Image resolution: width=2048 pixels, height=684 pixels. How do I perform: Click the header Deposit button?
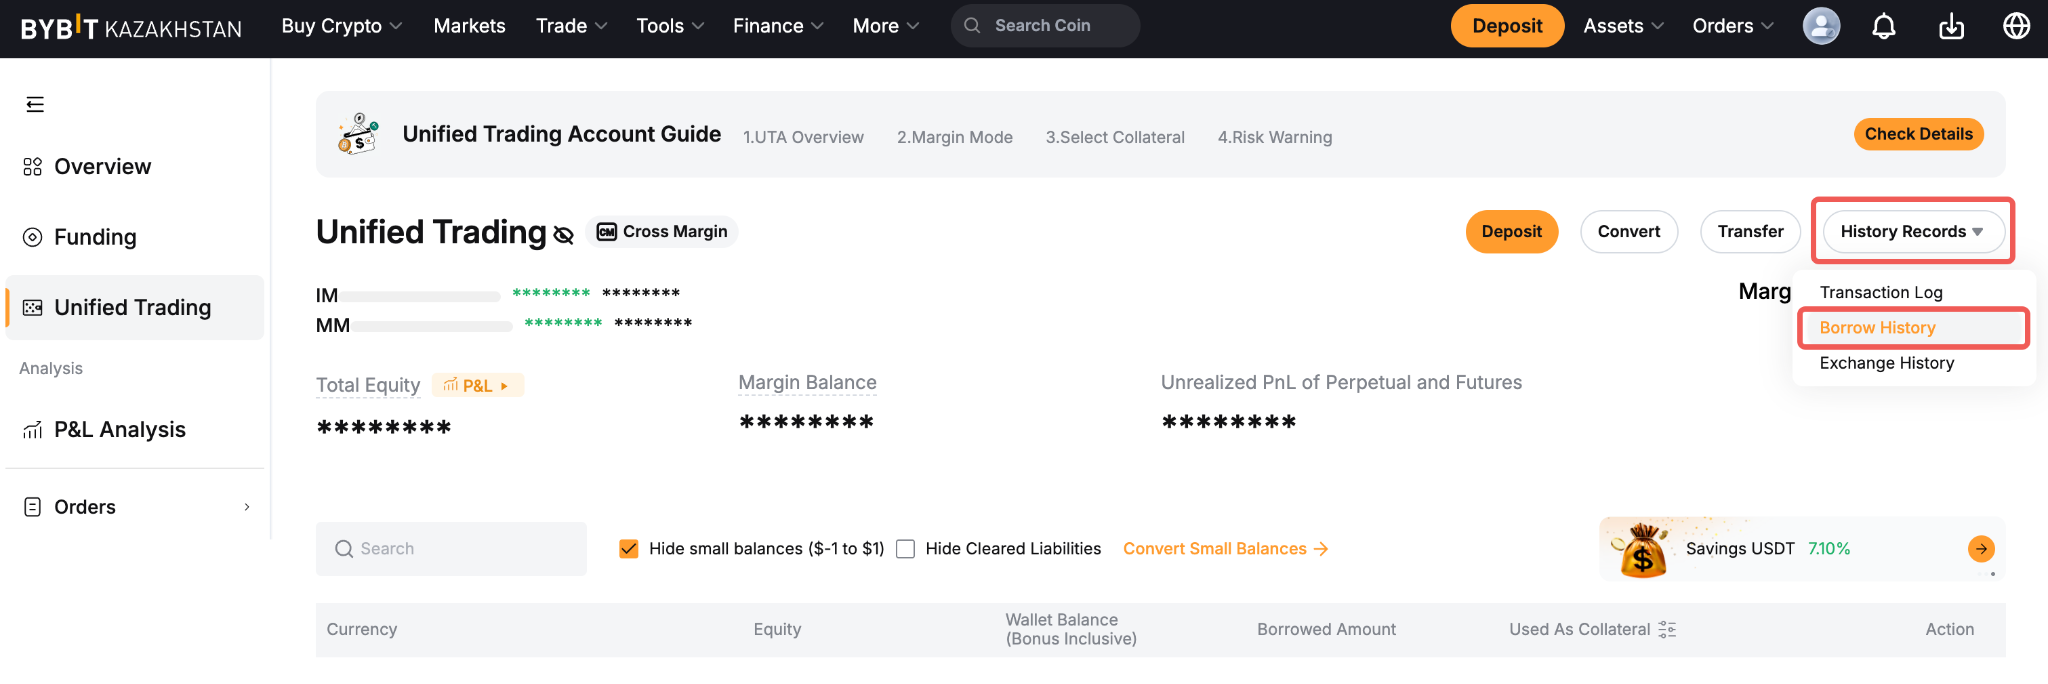(1507, 26)
